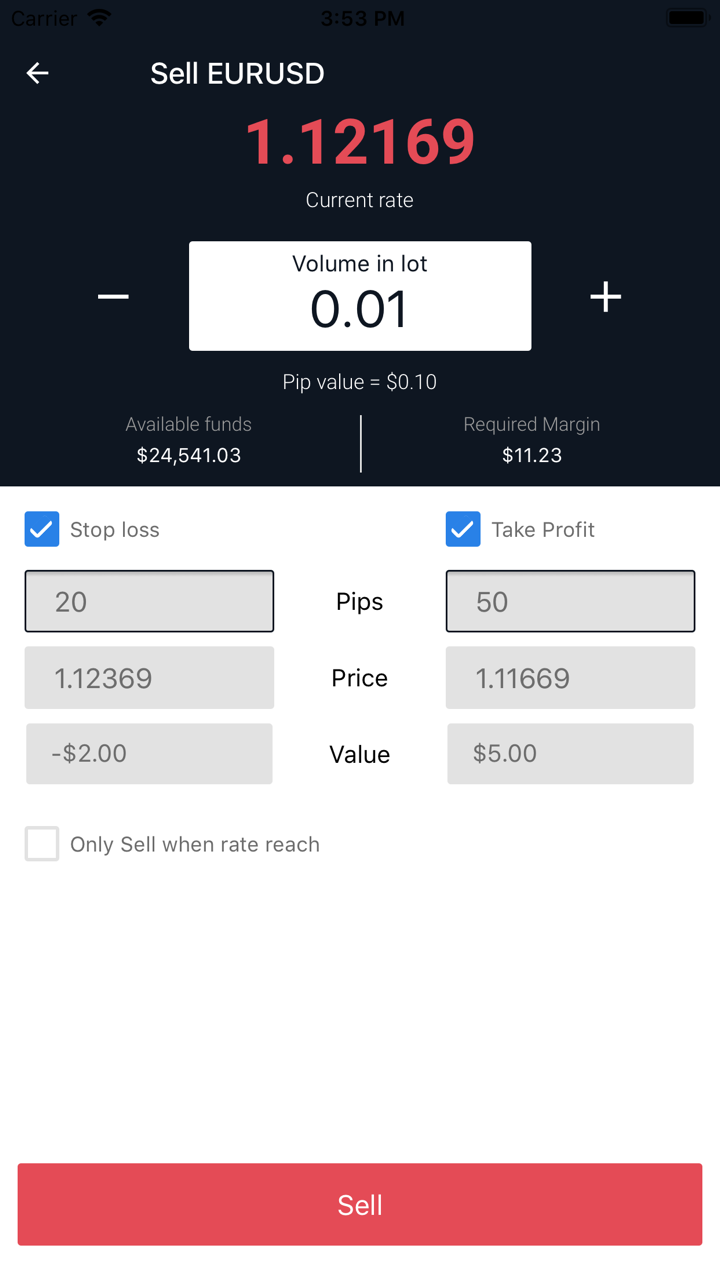Viewport: 720px width, 1280px height.
Task: Tap the battery icon in status bar
Action: coord(687,18)
